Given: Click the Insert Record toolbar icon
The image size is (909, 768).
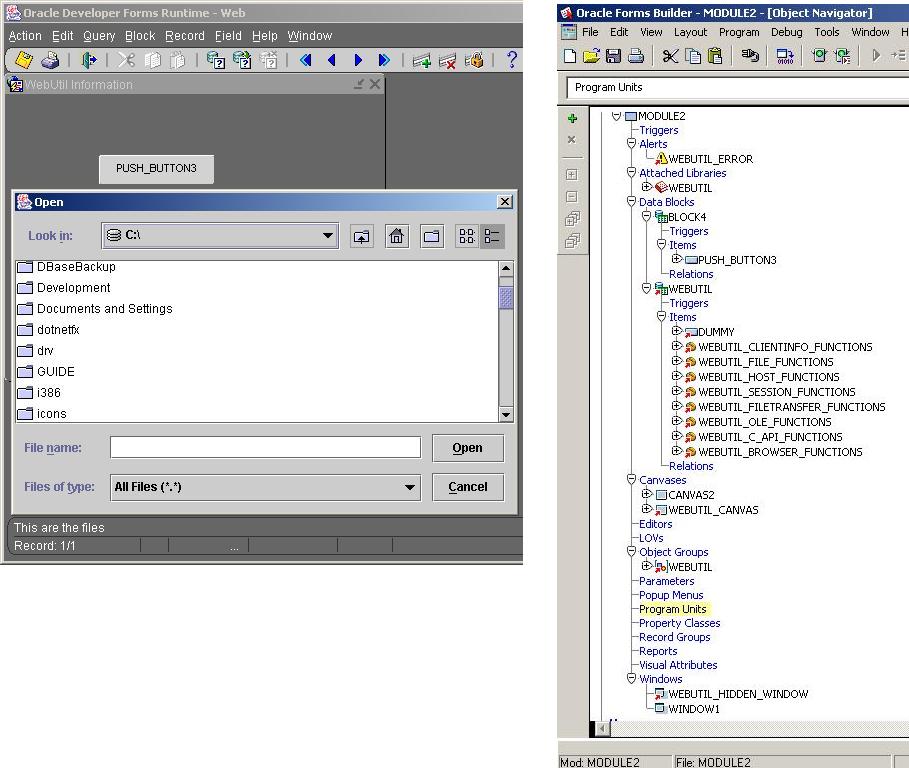Looking at the screenshot, I should click(421, 60).
